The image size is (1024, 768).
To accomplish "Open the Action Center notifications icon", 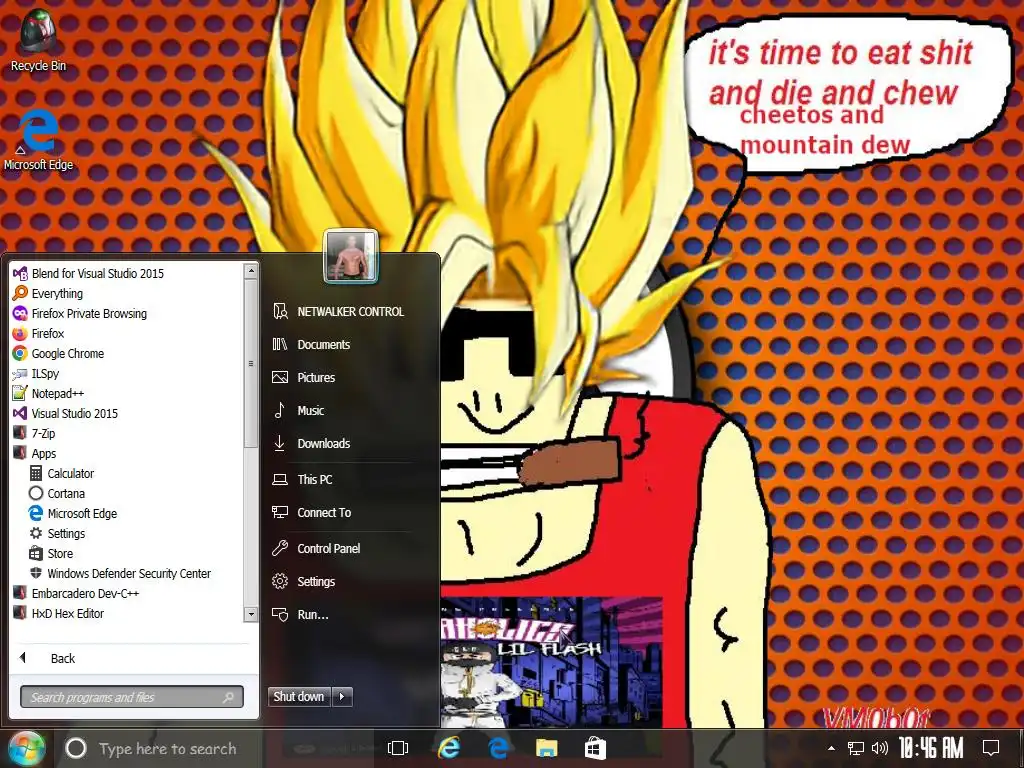I will pyautogui.click(x=991, y=748).
